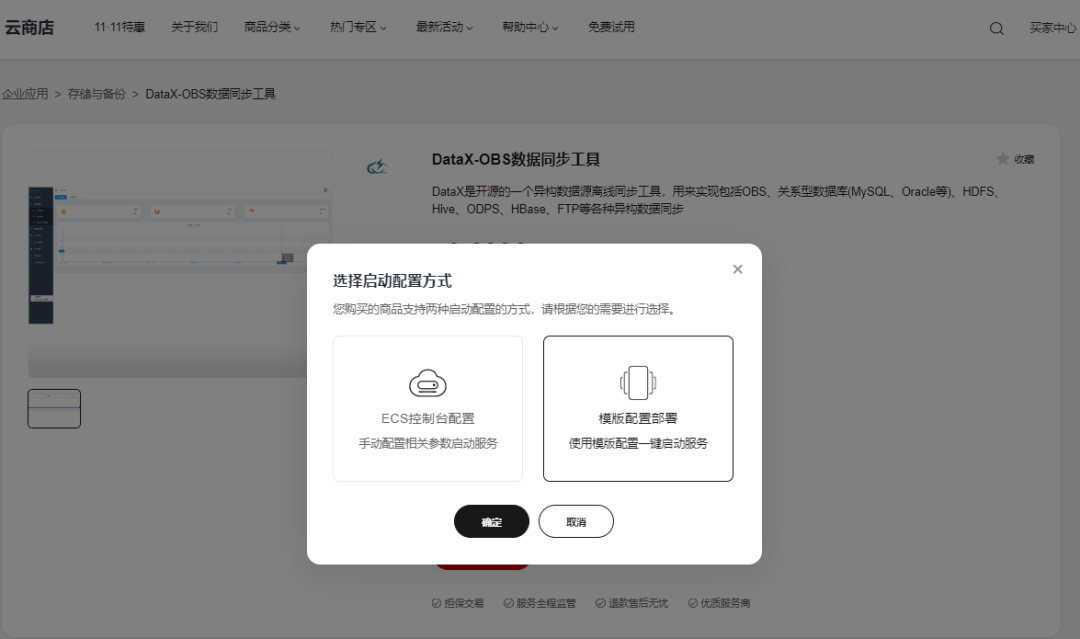Click the cloud icon on ECS控制台配置 card
This screenshot has width=1080, height=639.
[x=427, y=382]
